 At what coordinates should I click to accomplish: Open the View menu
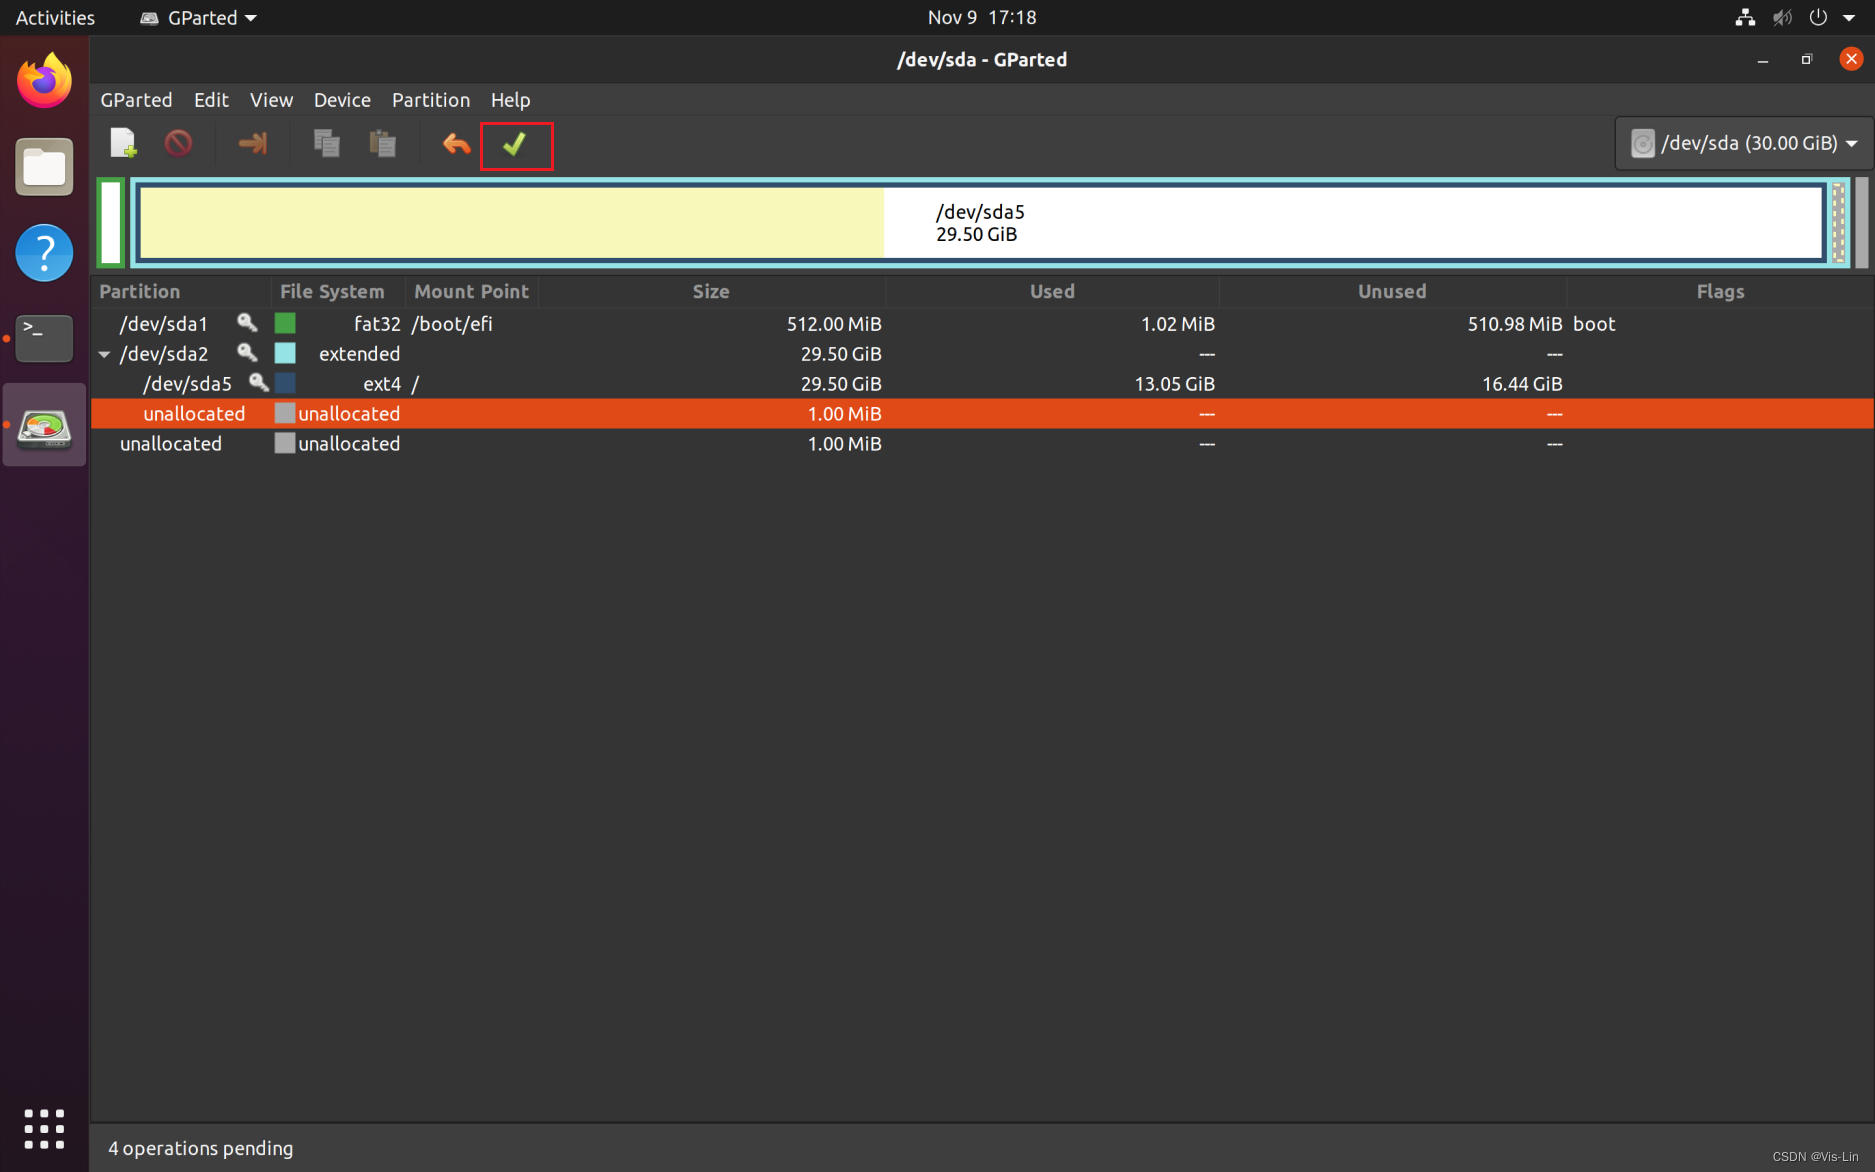(271, 100)
